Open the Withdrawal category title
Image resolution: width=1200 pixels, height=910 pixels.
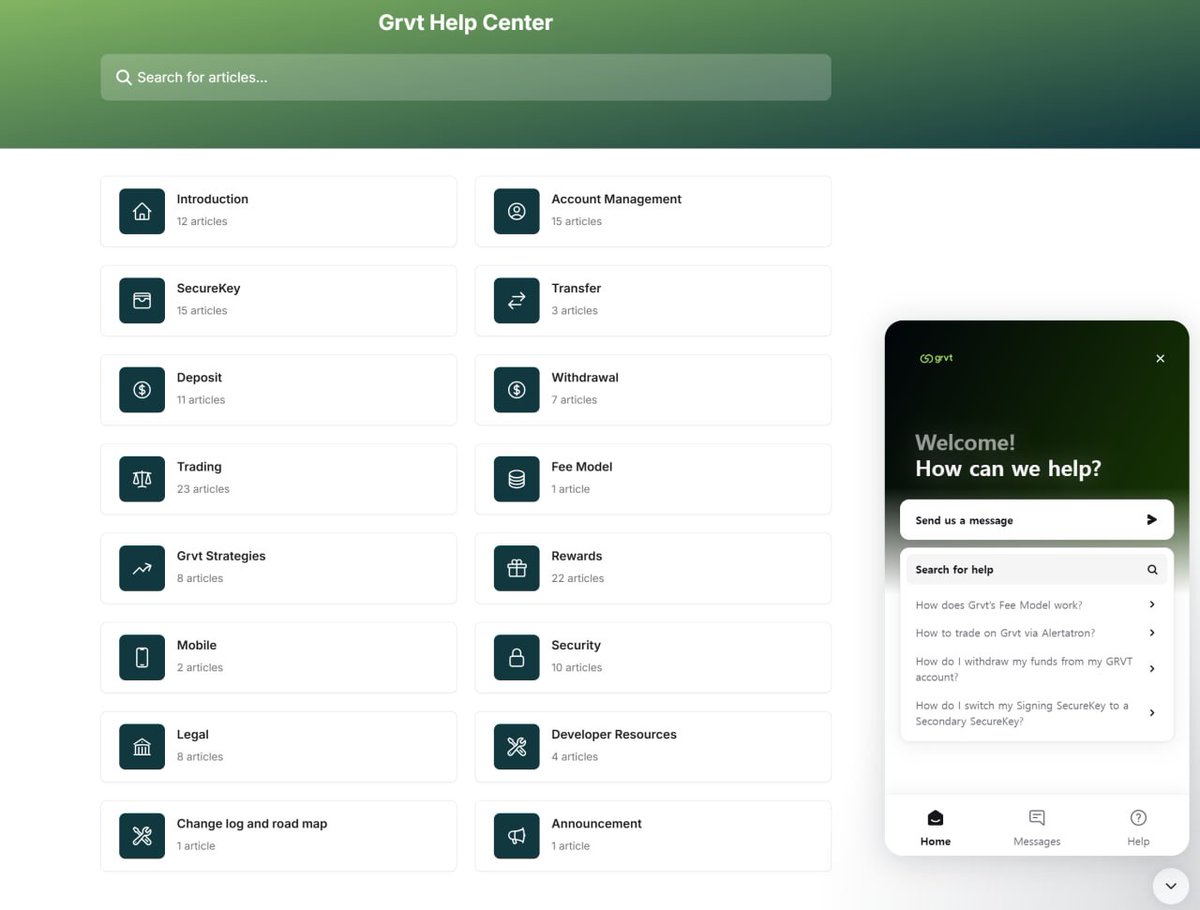click(585, 377)
